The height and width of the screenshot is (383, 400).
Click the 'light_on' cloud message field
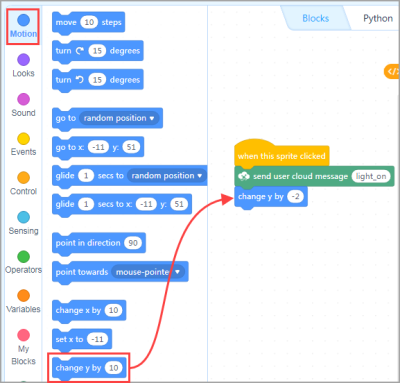[x=371, y=176]
